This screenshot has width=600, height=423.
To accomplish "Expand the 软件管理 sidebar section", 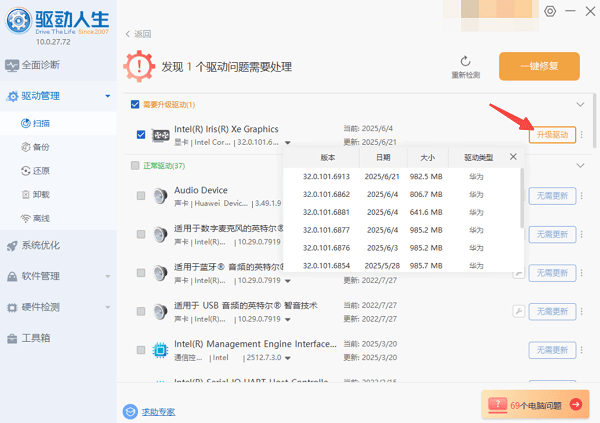I will [107, 276].
